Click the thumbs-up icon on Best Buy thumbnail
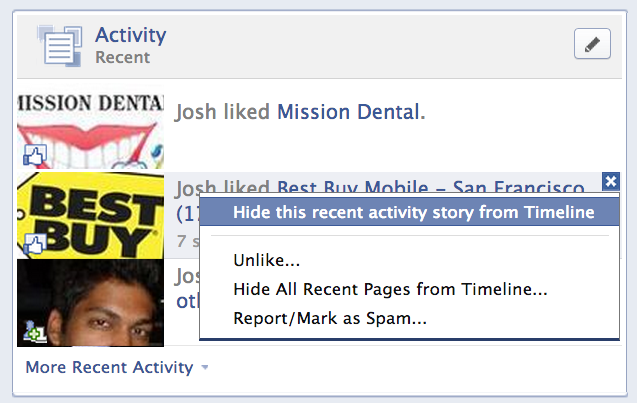 [x=34, y=245]
